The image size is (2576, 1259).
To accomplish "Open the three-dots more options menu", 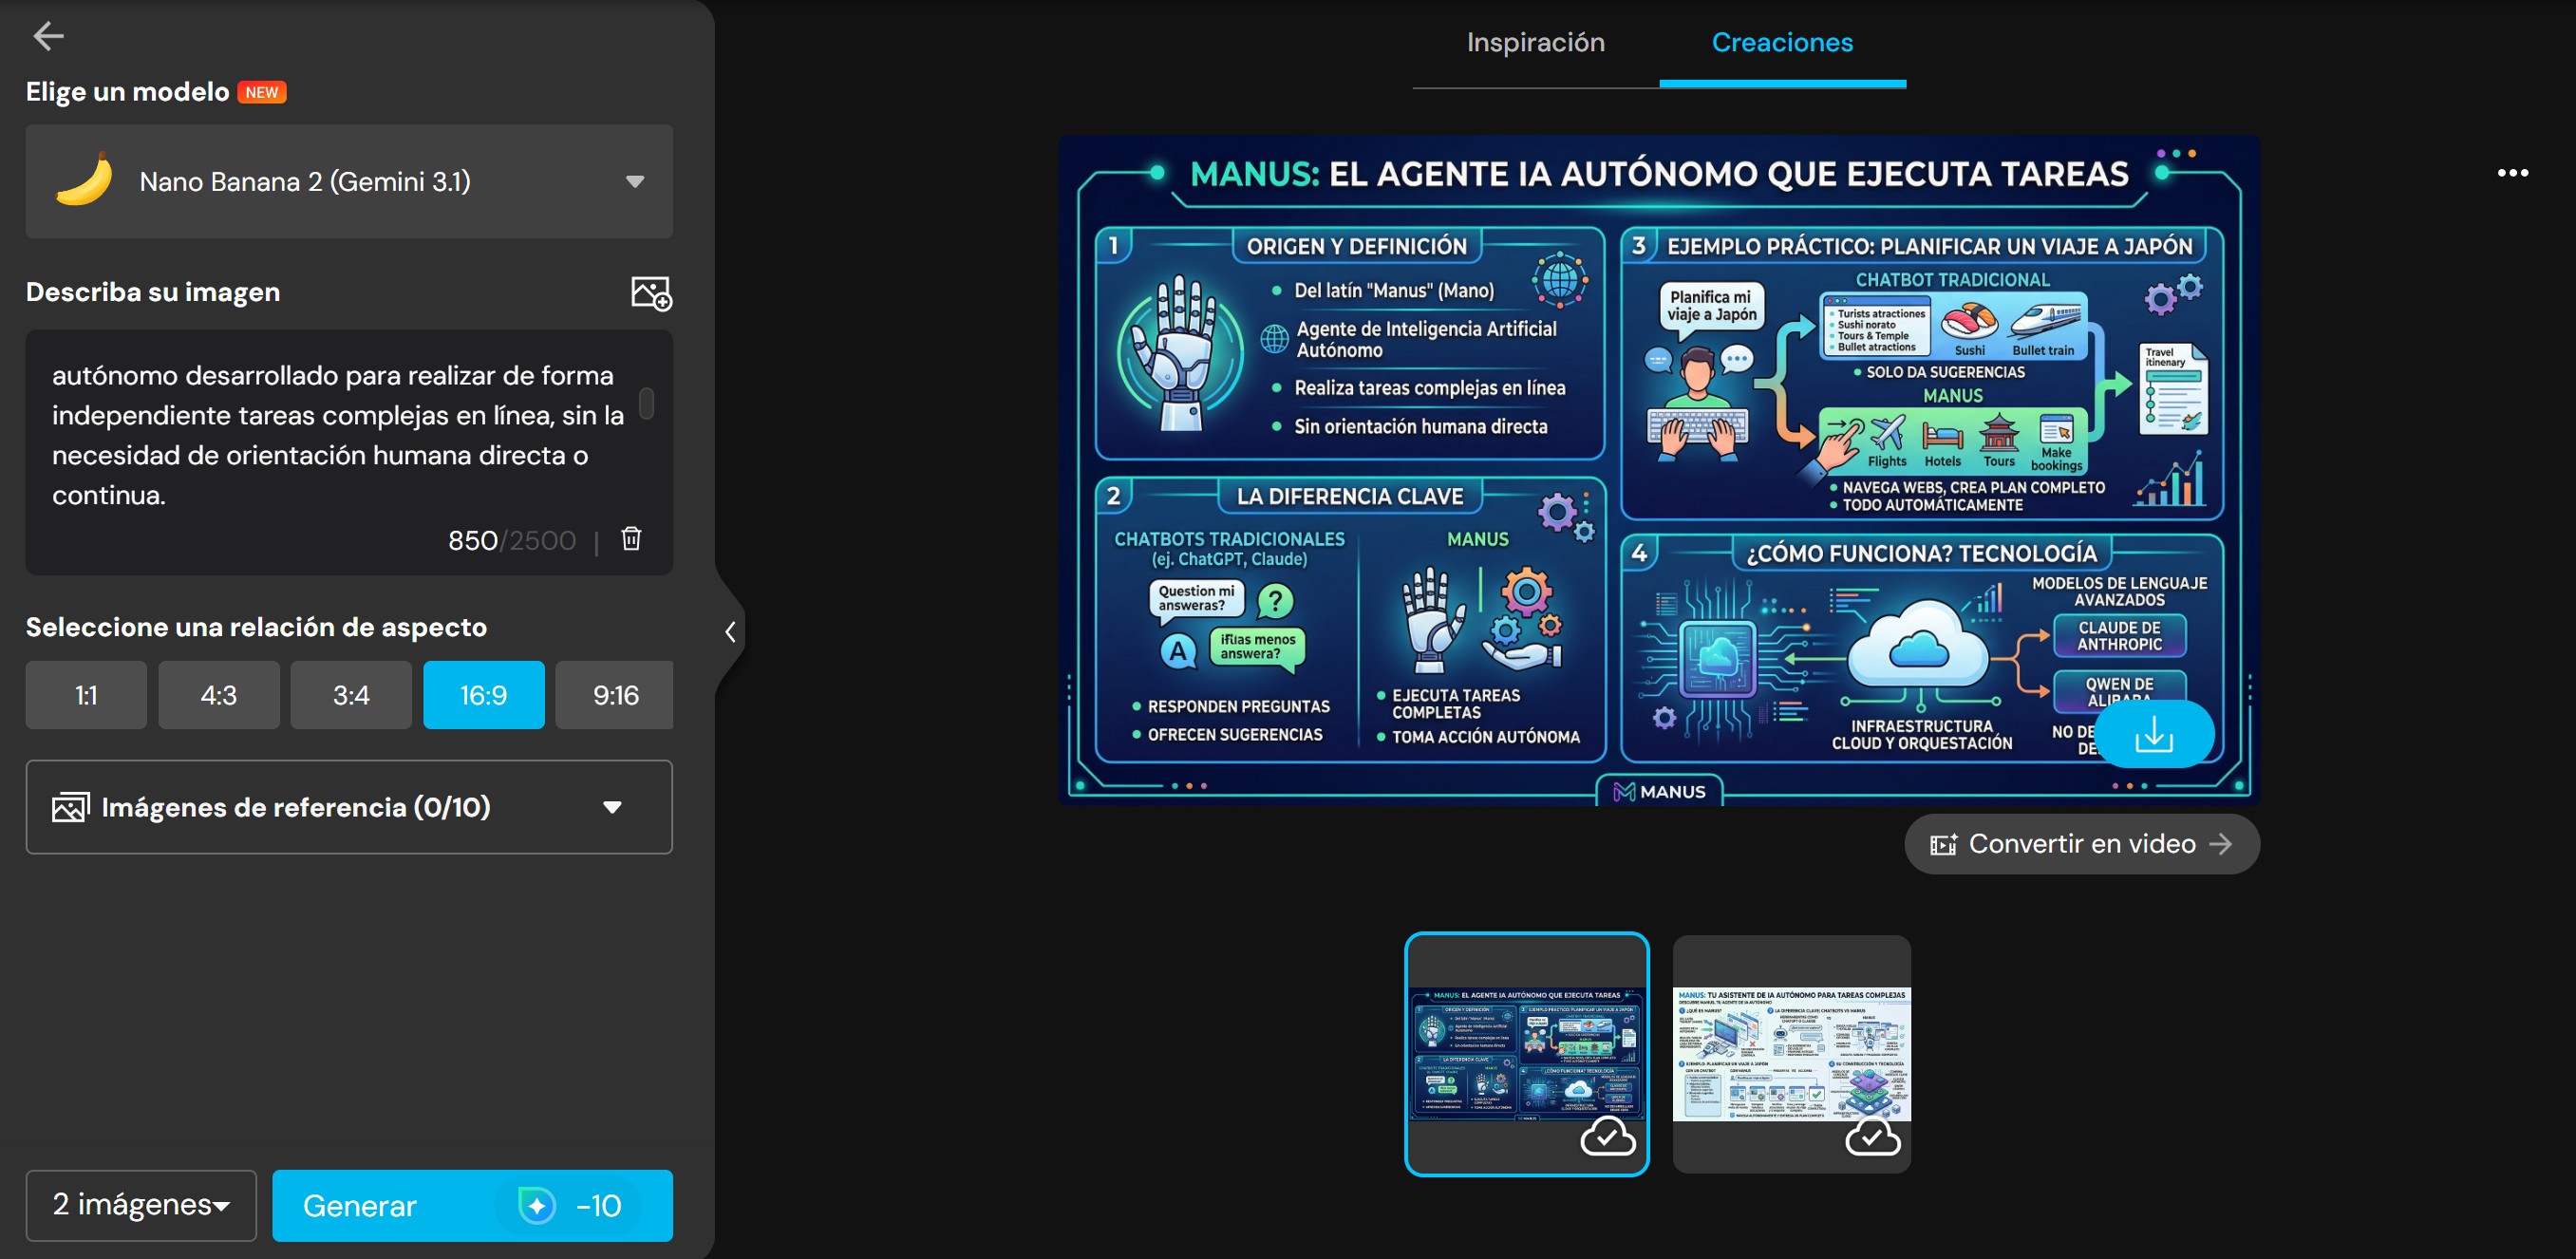I will [2512, 173].
